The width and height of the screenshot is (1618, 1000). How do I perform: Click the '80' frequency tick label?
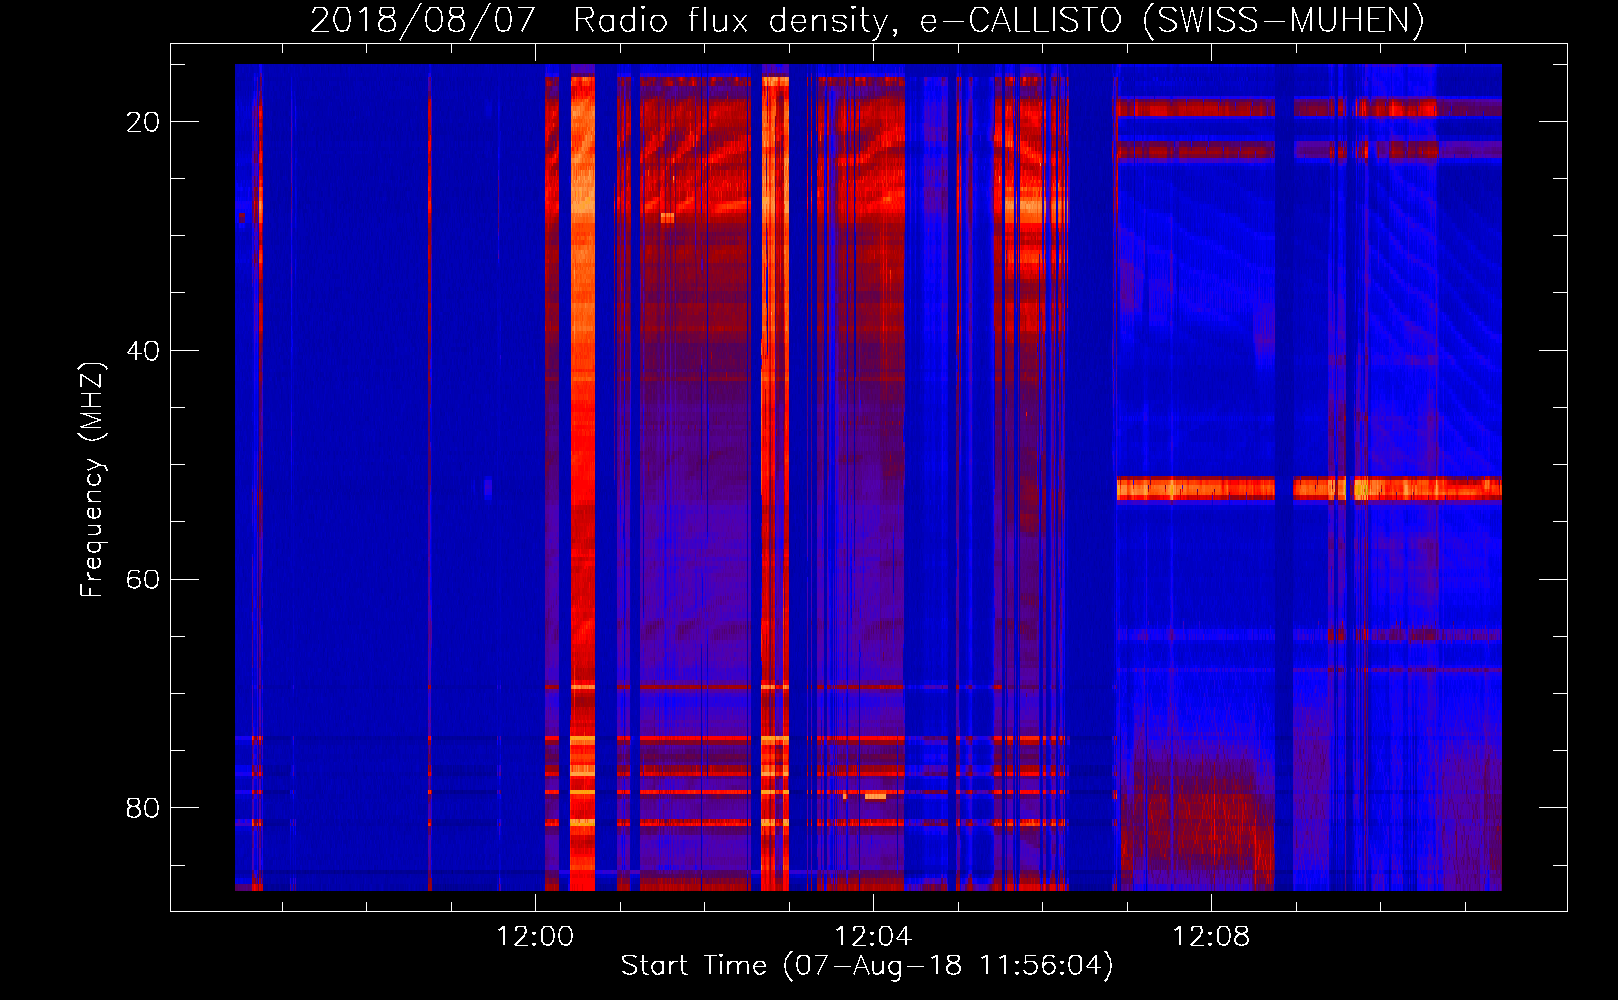pyautogui.click(x=142, y=808)
